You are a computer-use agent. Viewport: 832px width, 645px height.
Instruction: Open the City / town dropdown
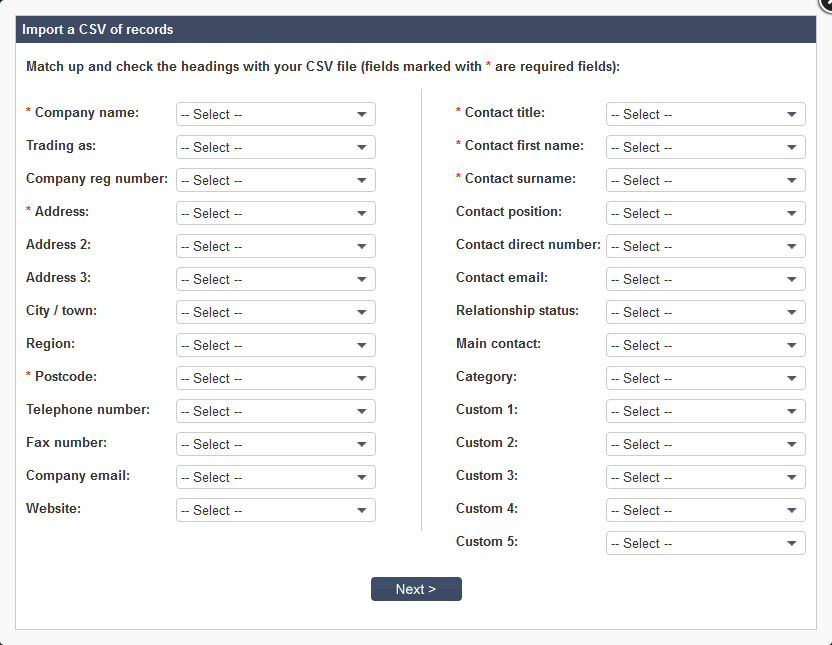click(x=275, y=312)
